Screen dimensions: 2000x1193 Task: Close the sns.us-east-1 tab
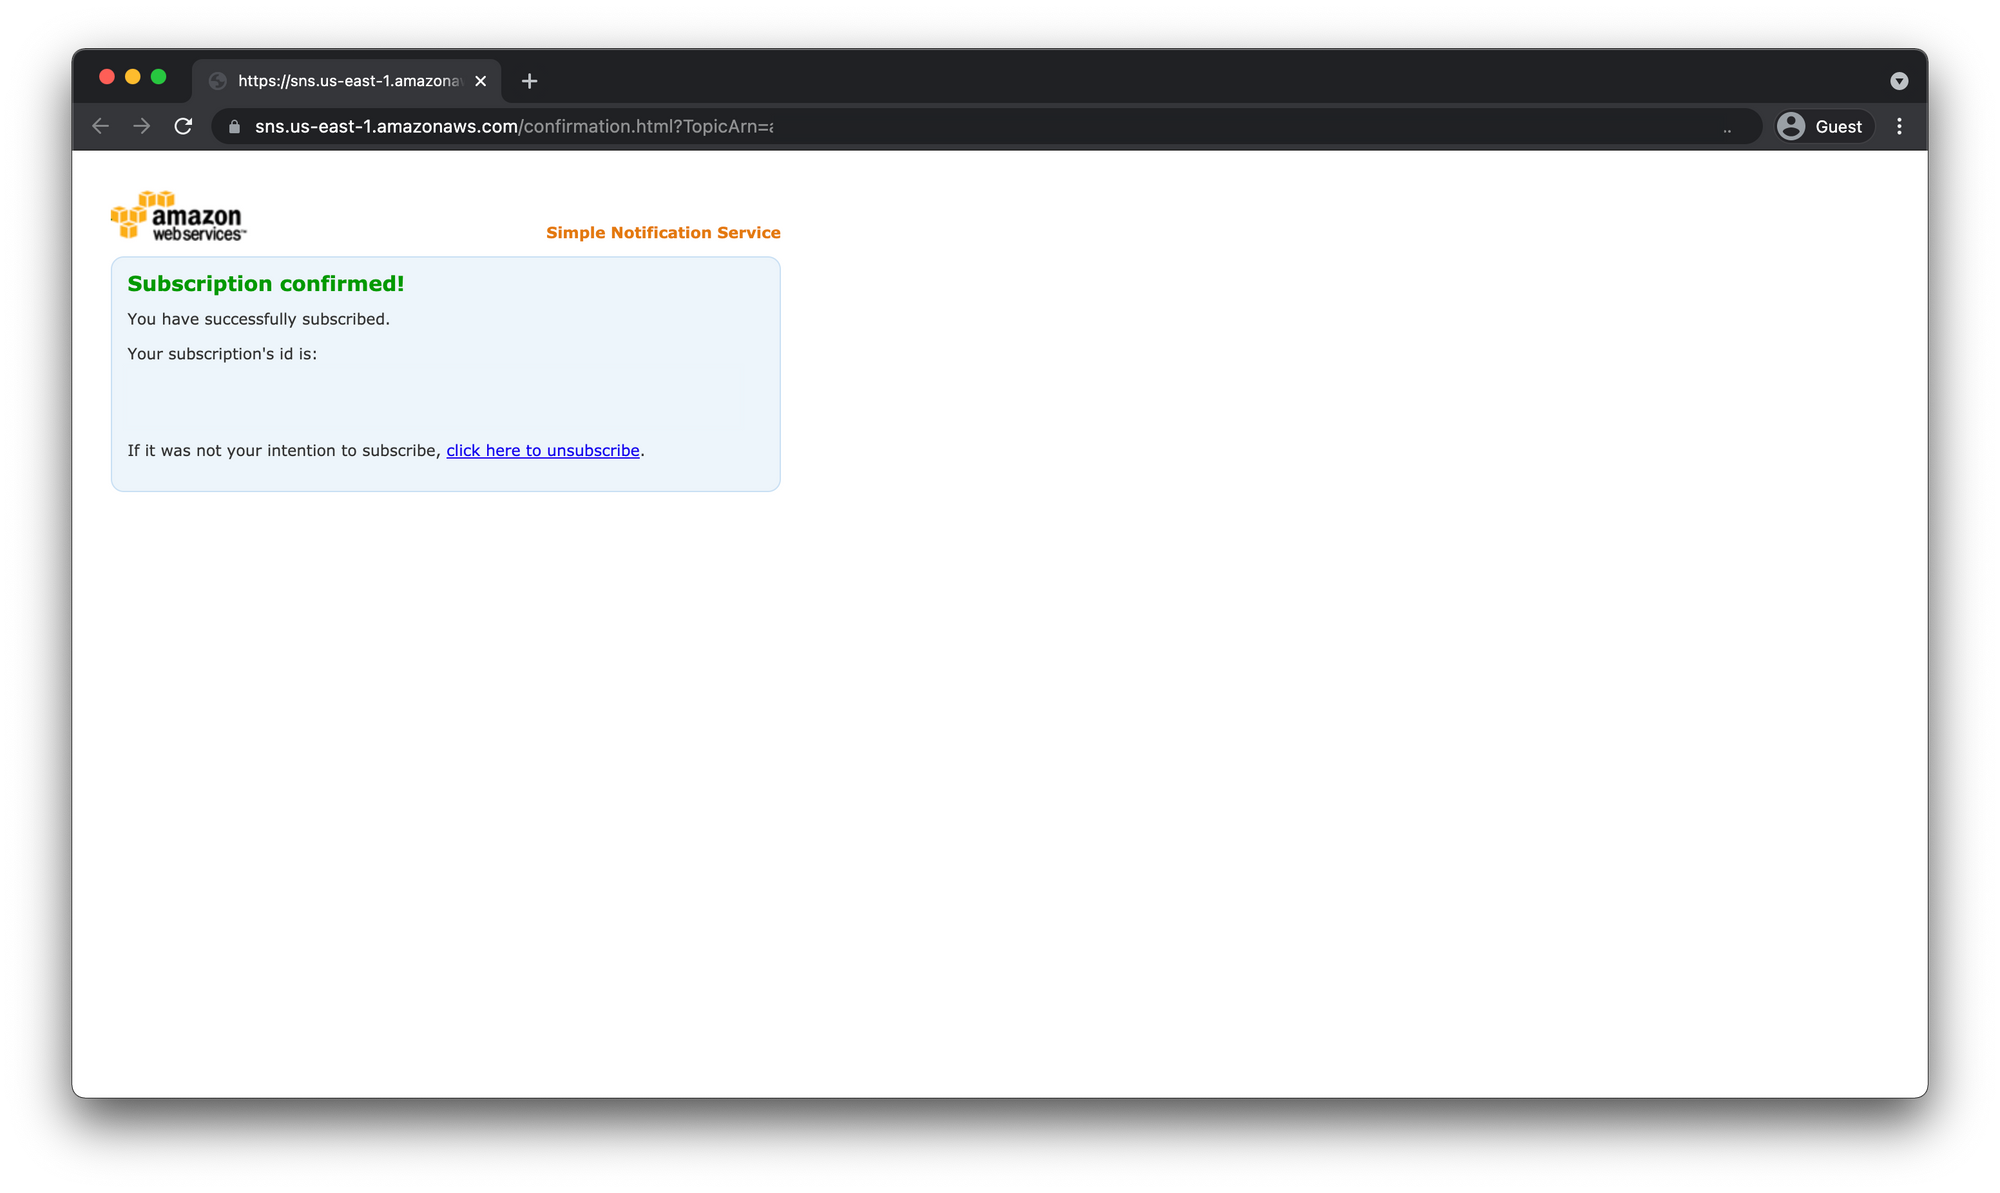(481, 81)
